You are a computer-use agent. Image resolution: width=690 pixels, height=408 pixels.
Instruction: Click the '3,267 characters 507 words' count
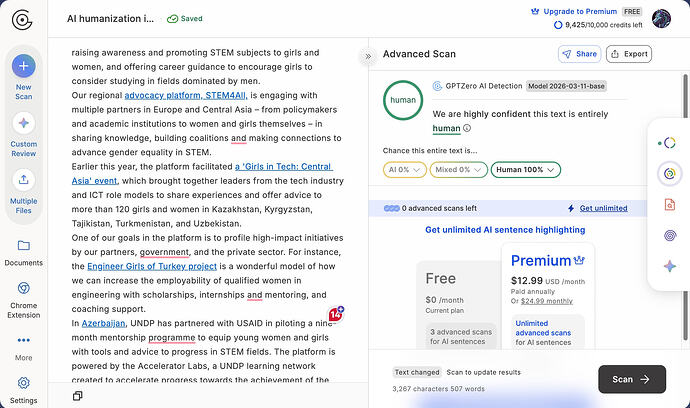click(x=438, y=389)
